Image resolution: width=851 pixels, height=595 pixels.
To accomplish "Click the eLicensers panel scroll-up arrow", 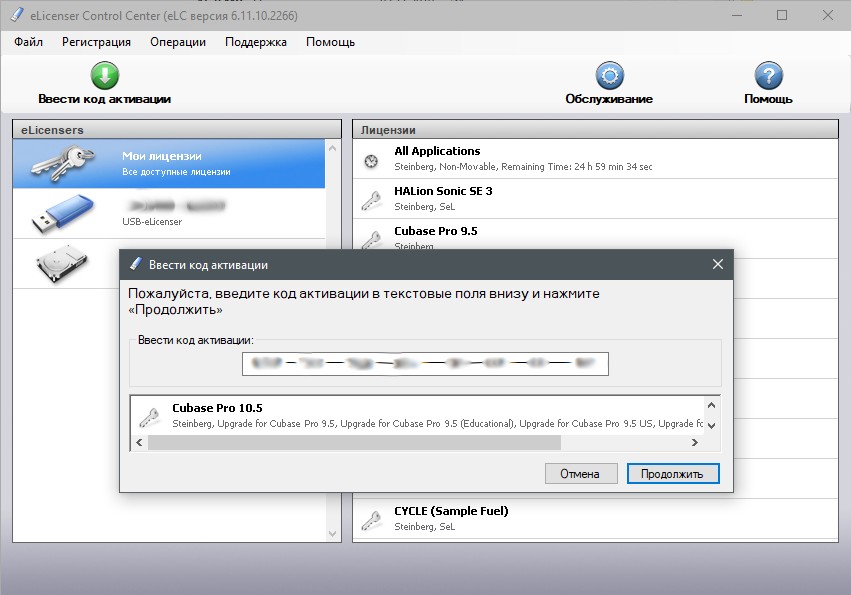I will (333, 148).
